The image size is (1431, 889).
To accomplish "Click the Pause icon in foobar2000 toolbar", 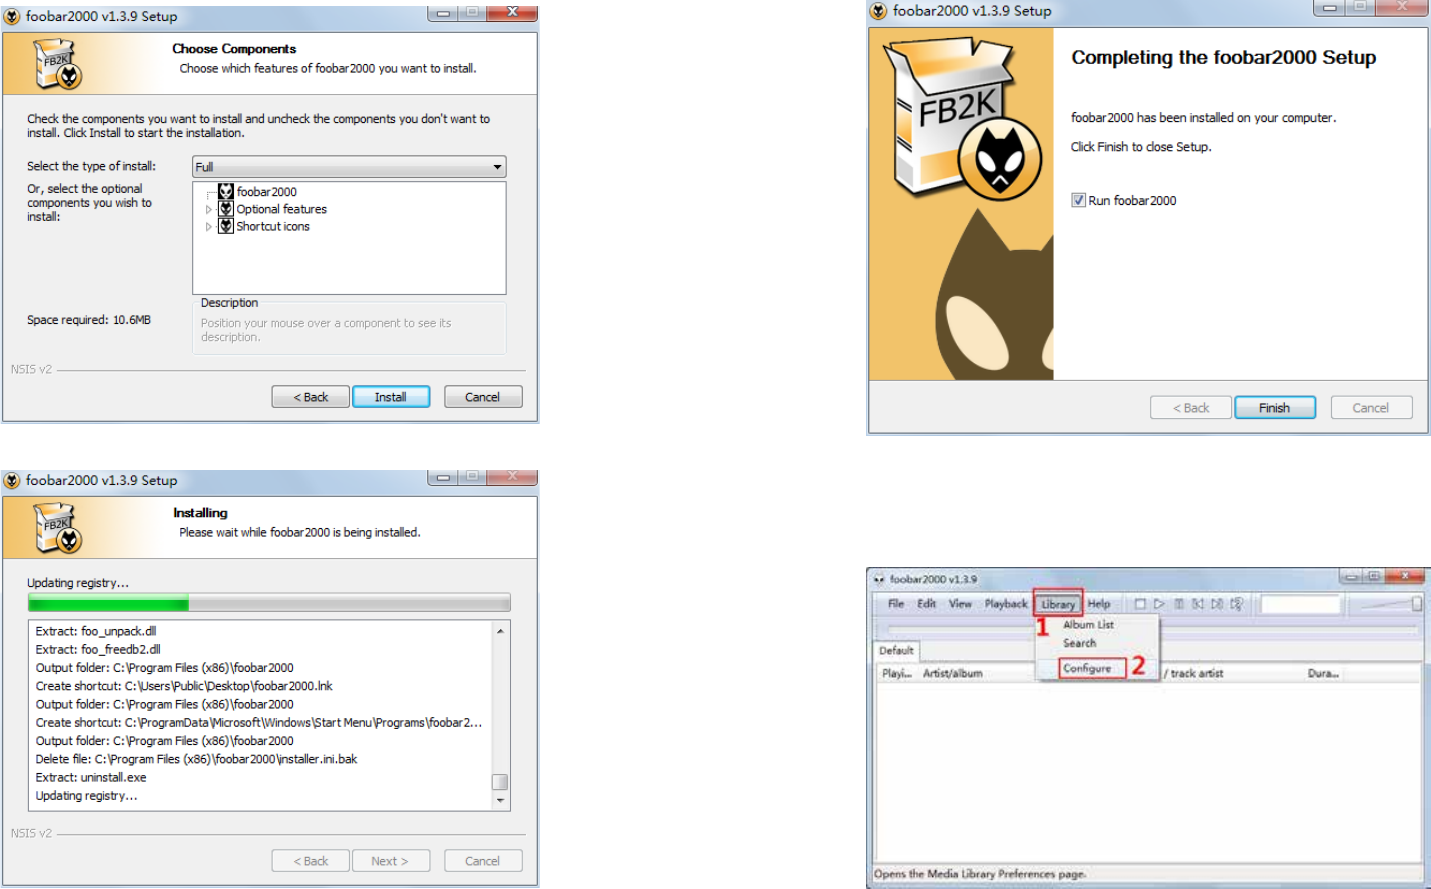I will pos(1179,604).
